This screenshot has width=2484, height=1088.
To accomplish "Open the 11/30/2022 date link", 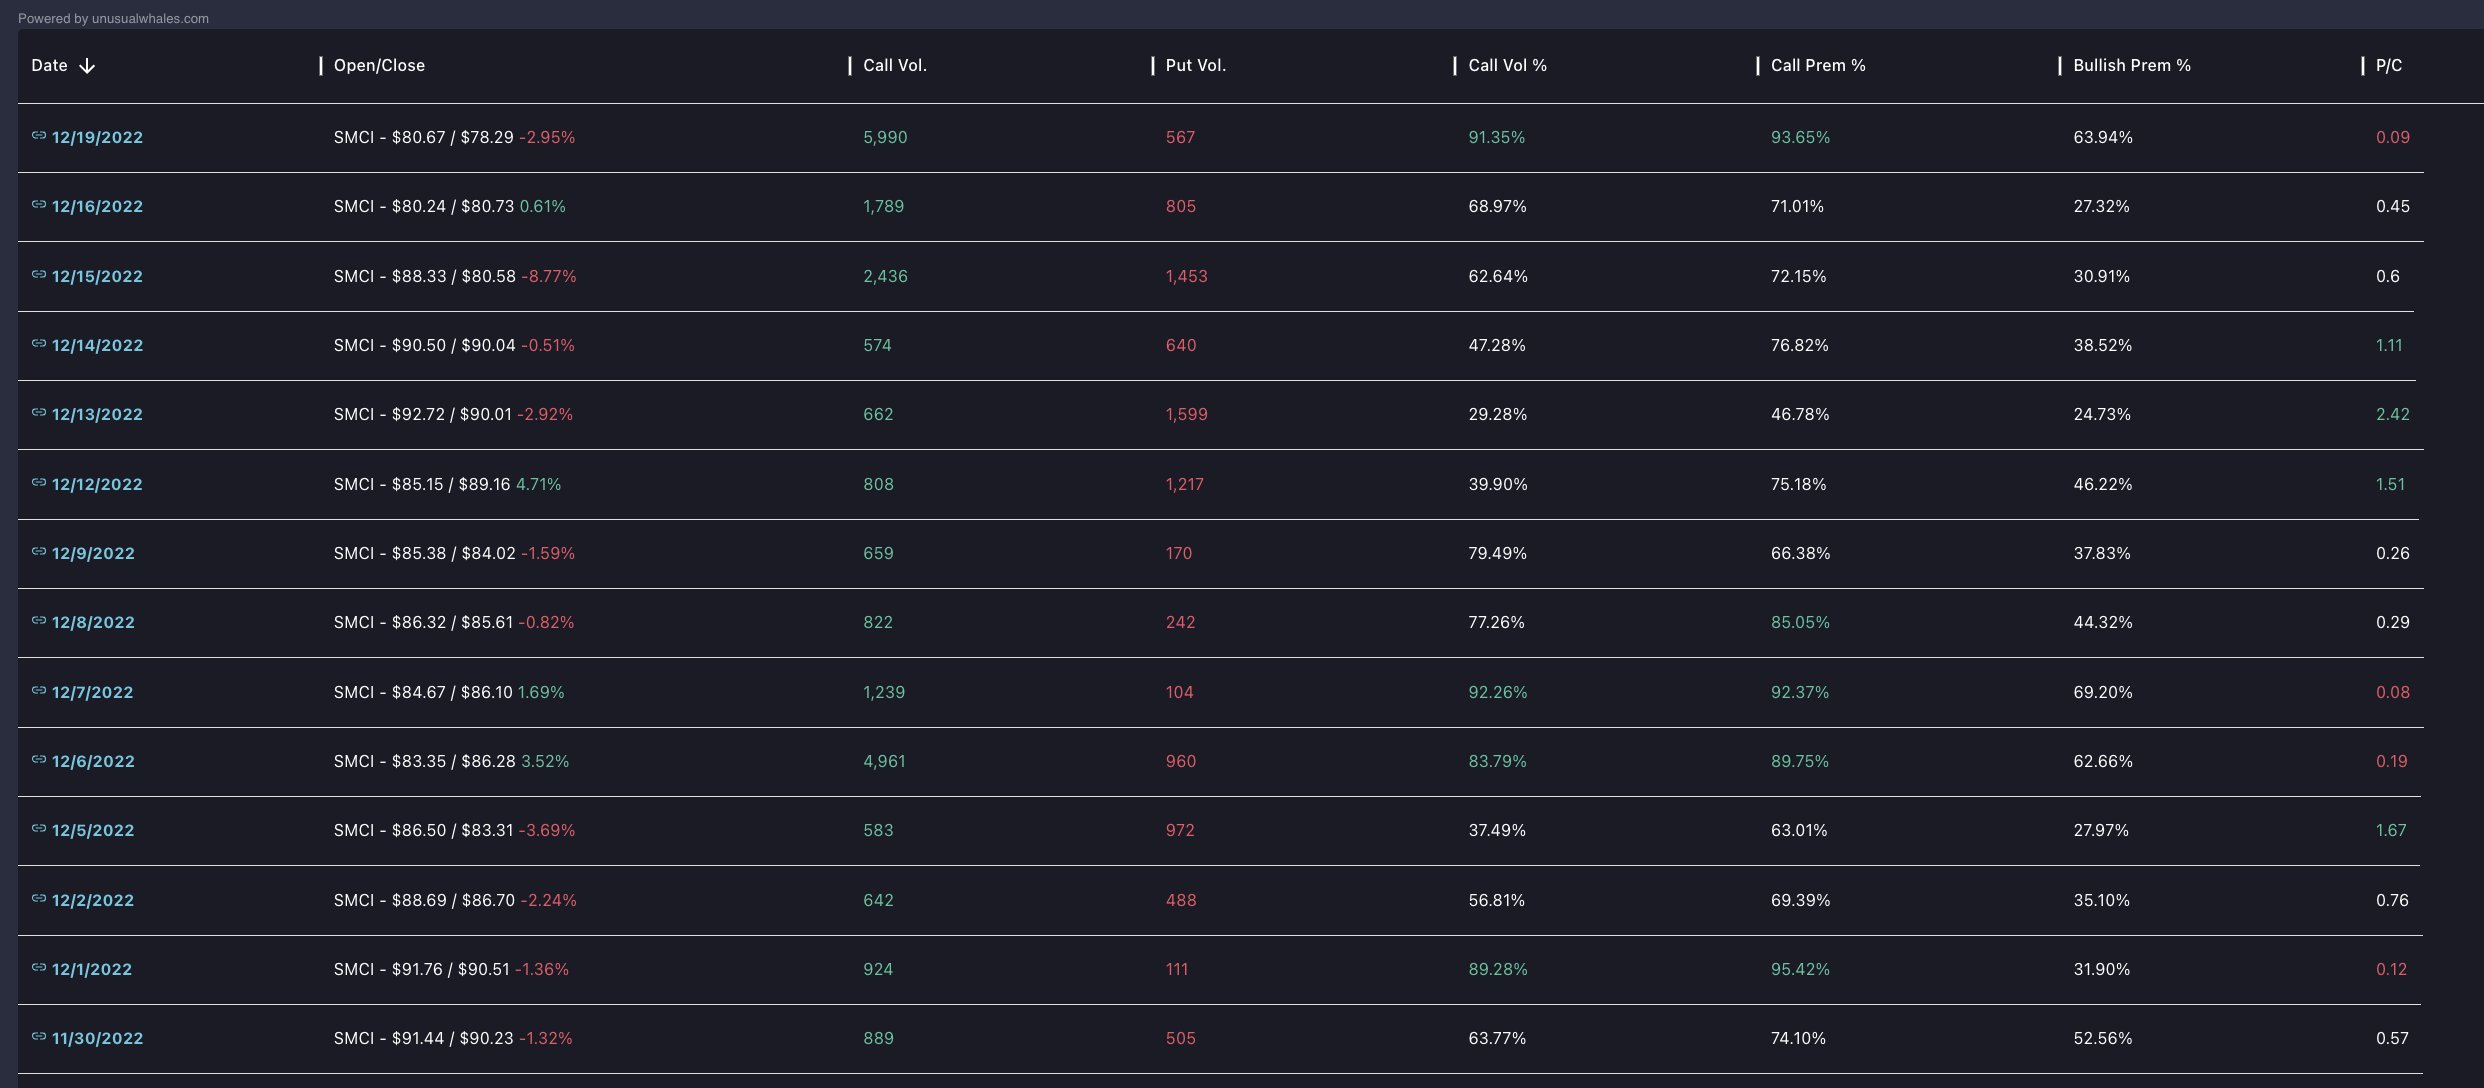I will point(97,1038).
